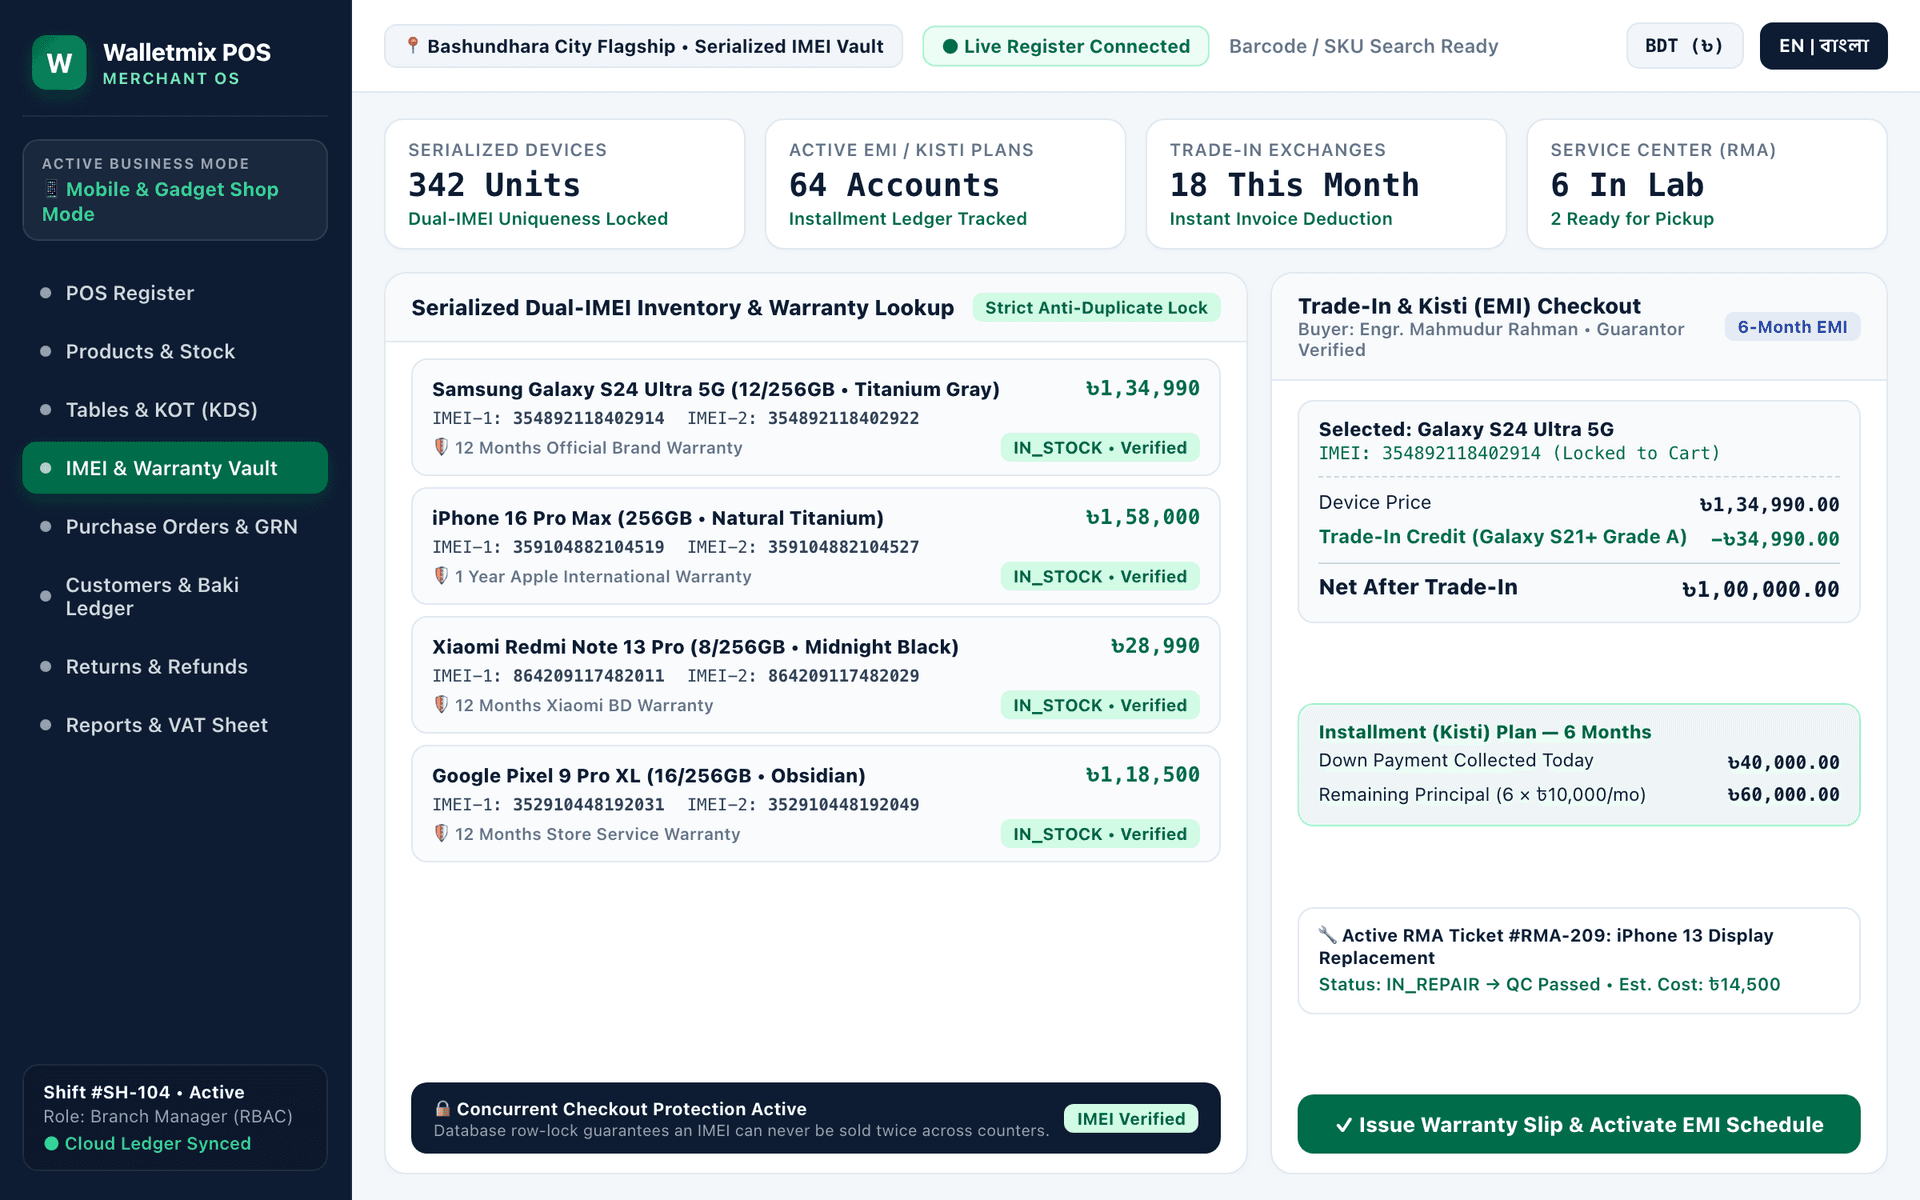Click Issue Warranty Slip & Activate EMI Schedule

click(1578, 1124)
